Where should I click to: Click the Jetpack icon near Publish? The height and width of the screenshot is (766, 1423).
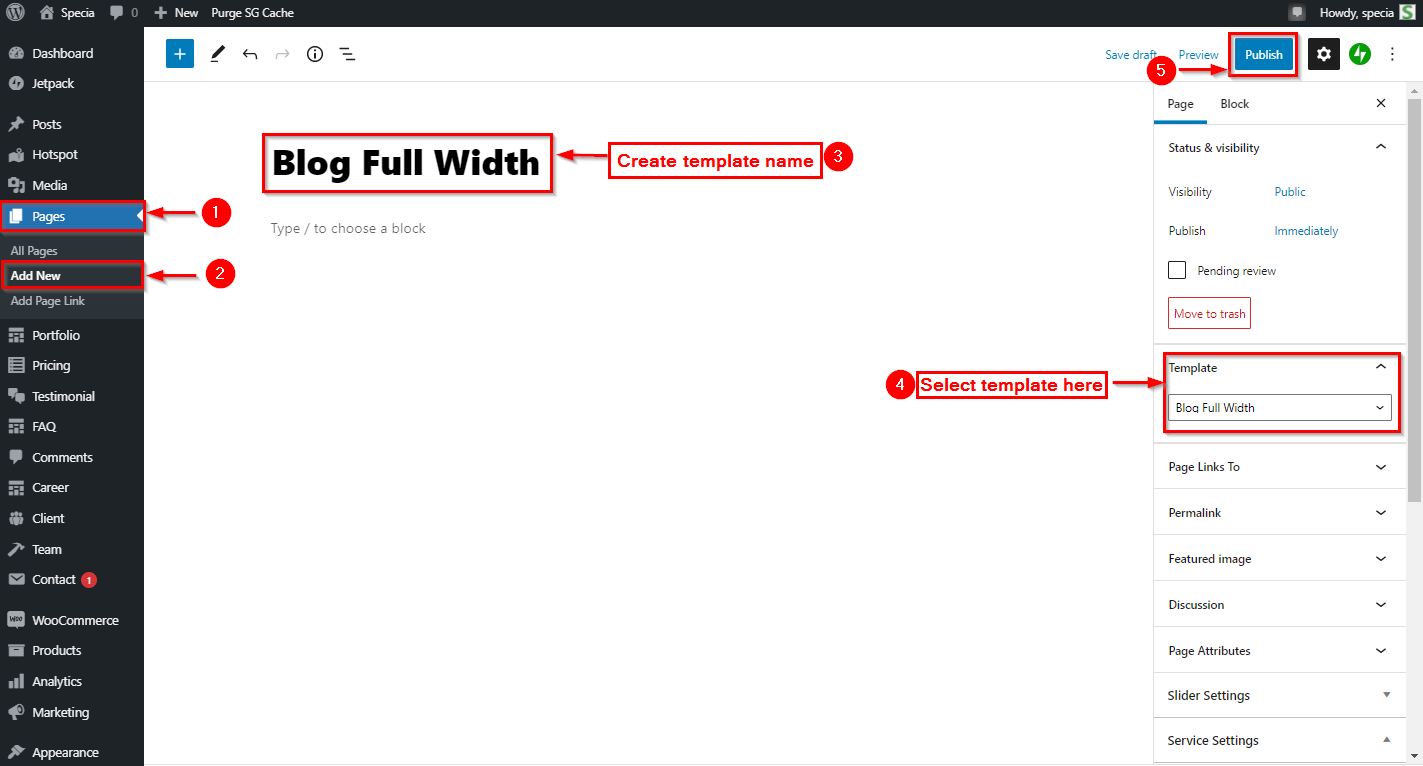click(1360, 54)
